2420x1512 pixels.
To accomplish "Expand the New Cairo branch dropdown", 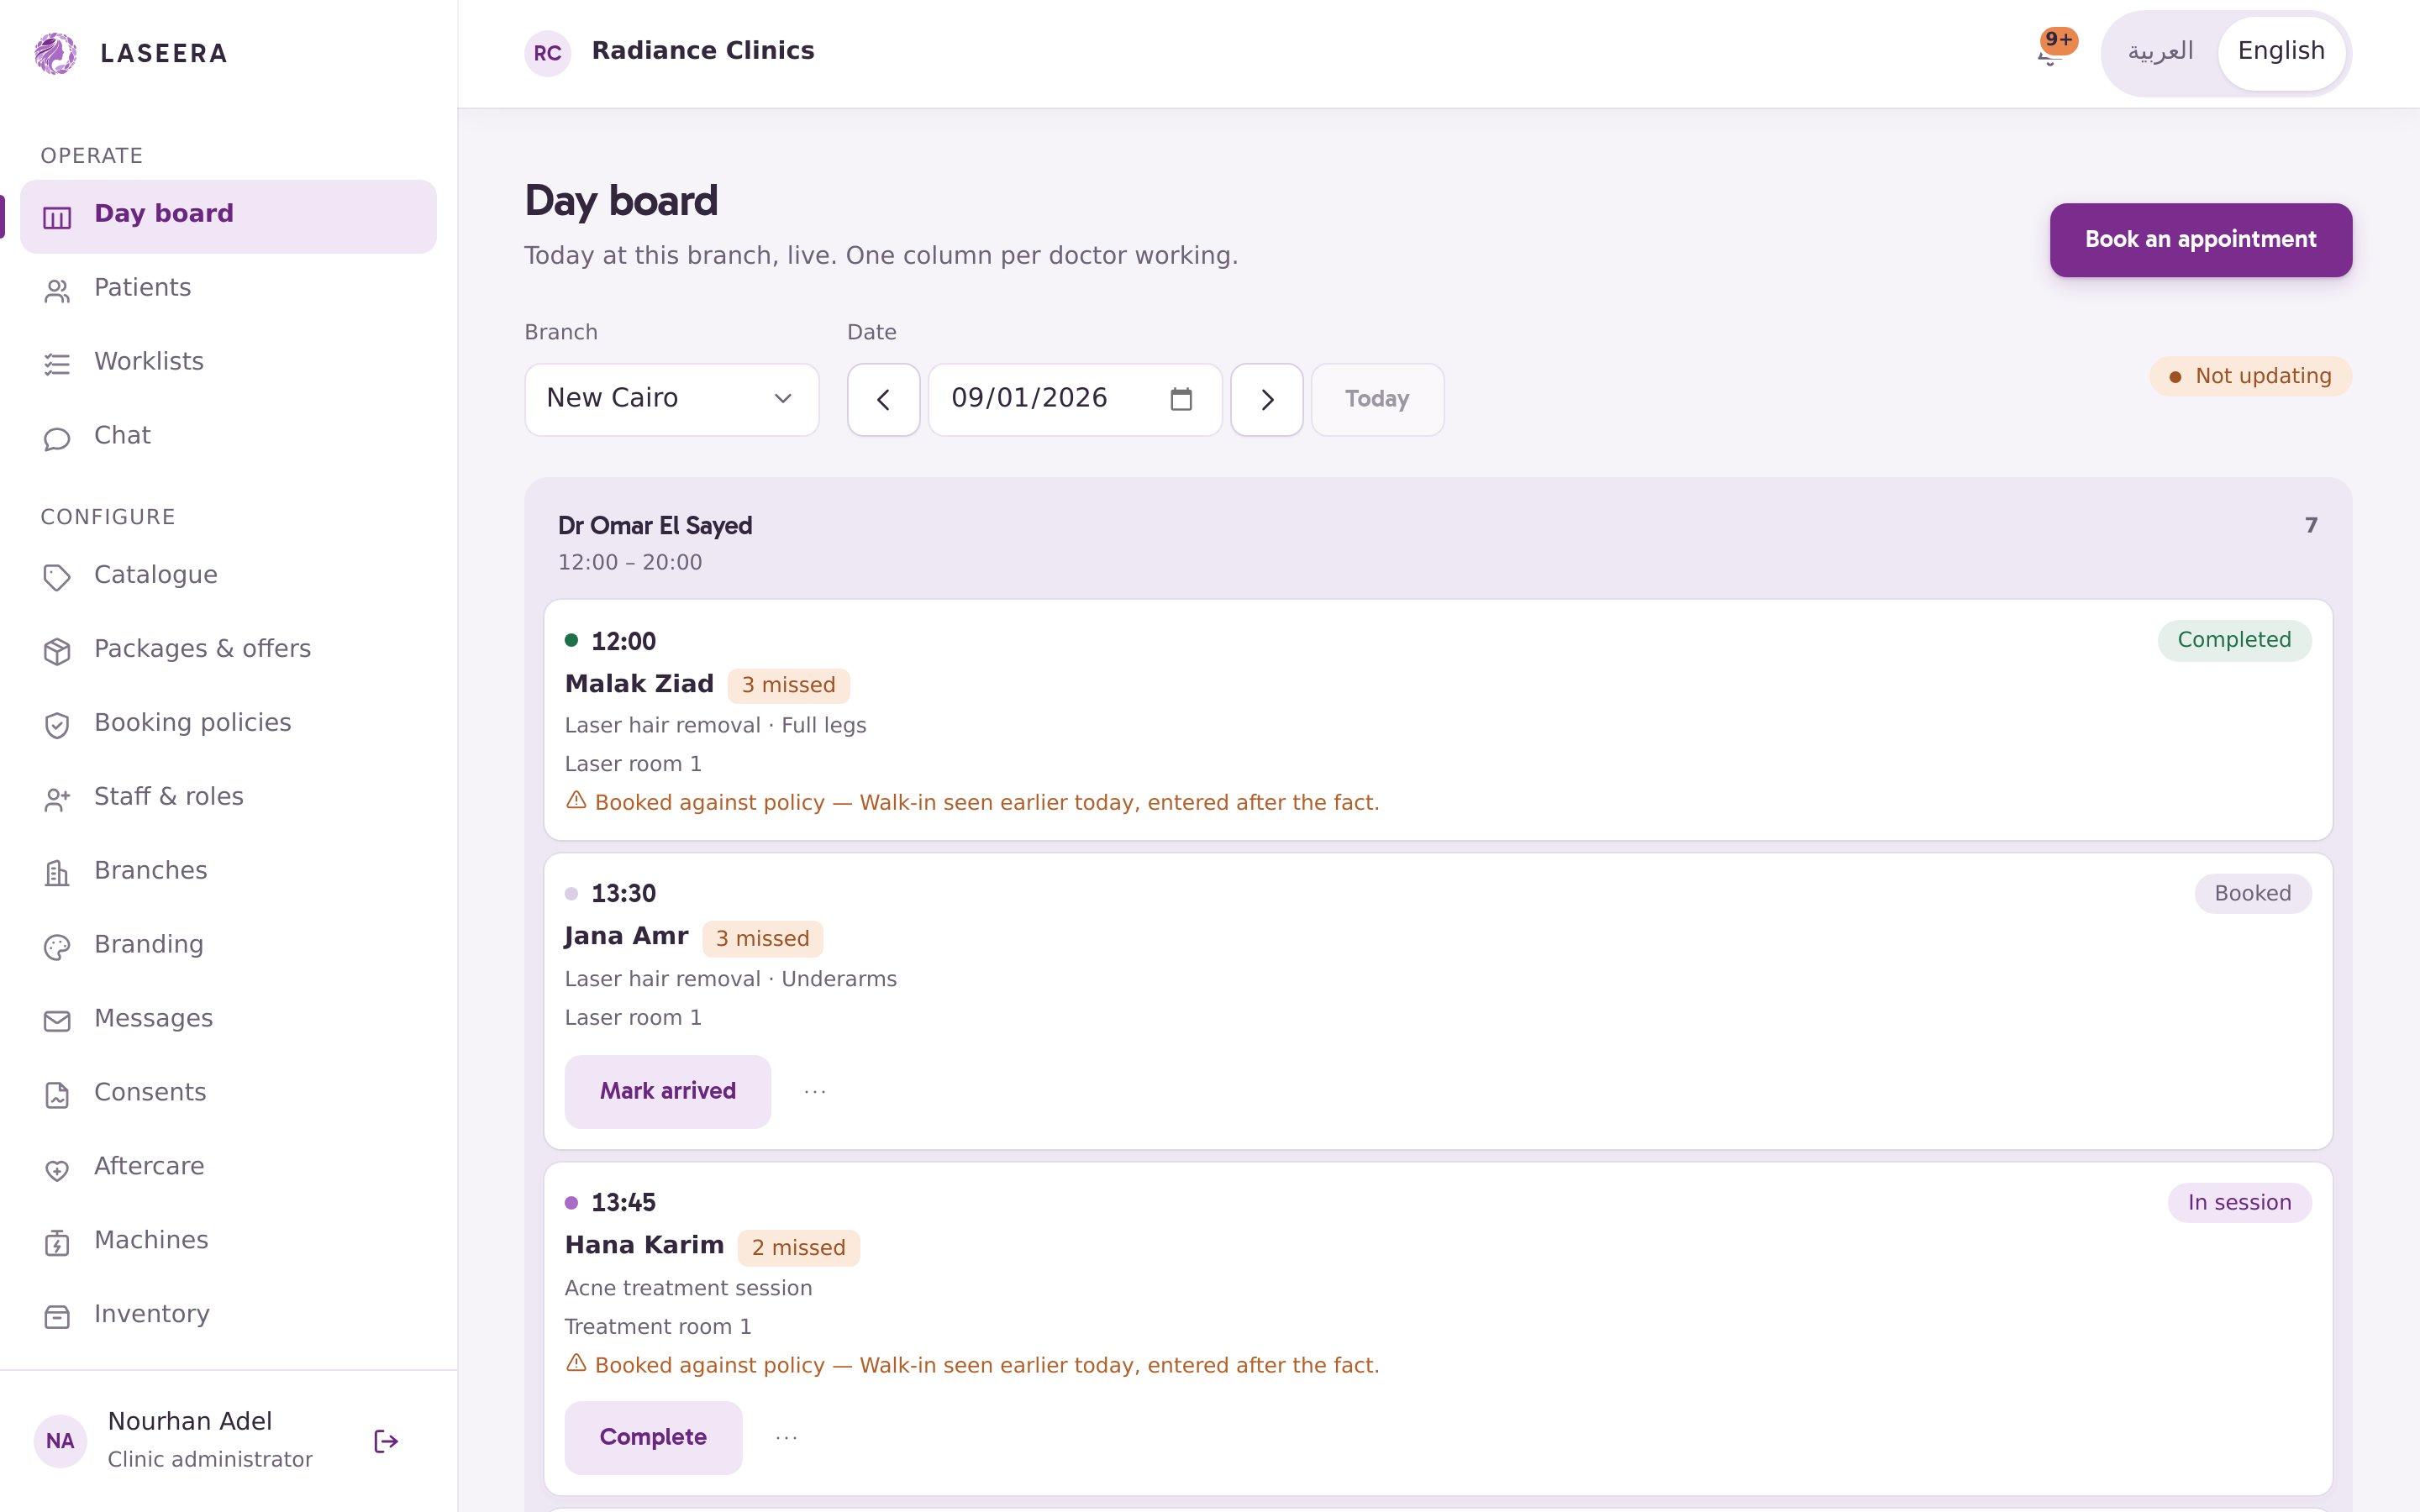I will coord(672,399).
